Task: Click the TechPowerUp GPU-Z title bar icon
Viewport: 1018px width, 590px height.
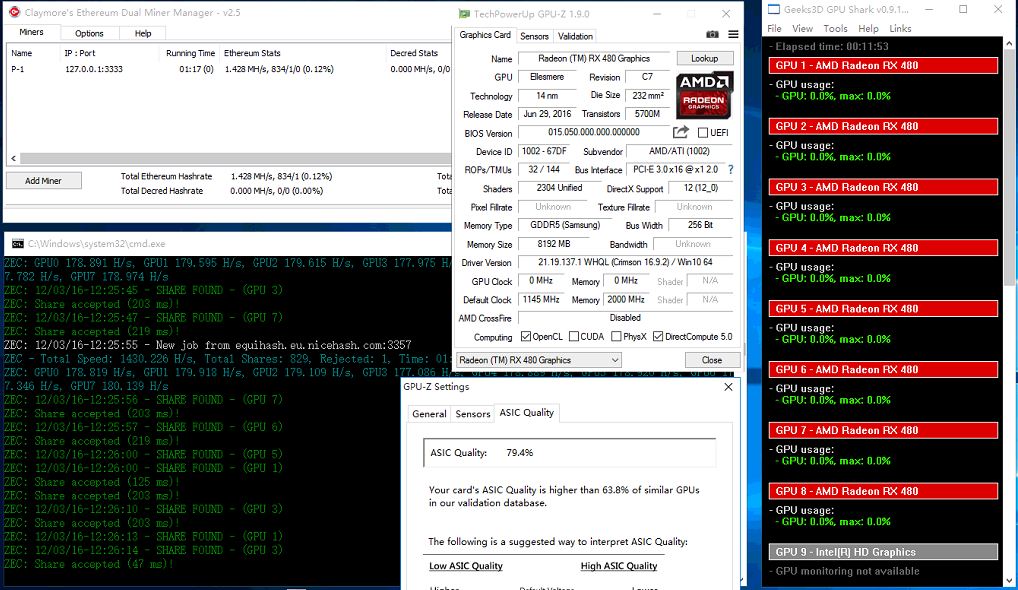Action: pyautogui.click(x=465, y=14)
